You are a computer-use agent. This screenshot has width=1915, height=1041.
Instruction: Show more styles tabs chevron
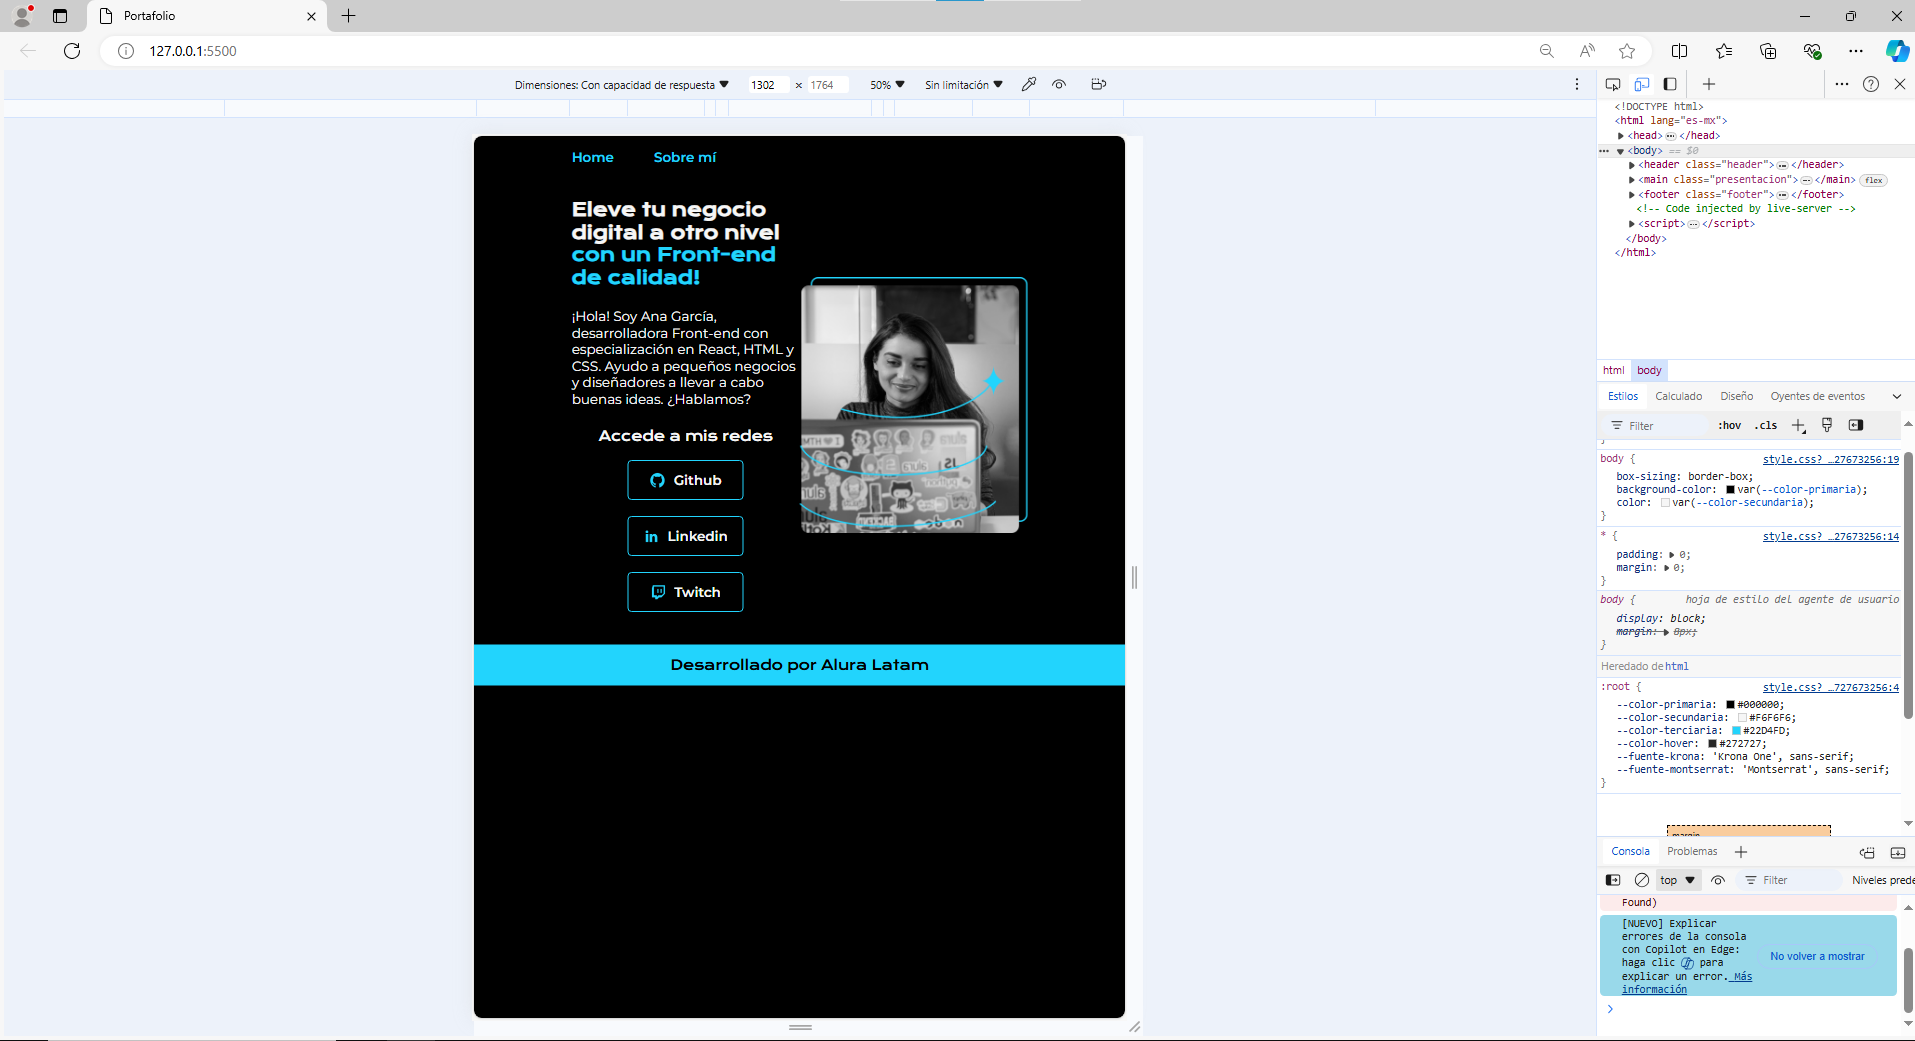[1897, 397]
